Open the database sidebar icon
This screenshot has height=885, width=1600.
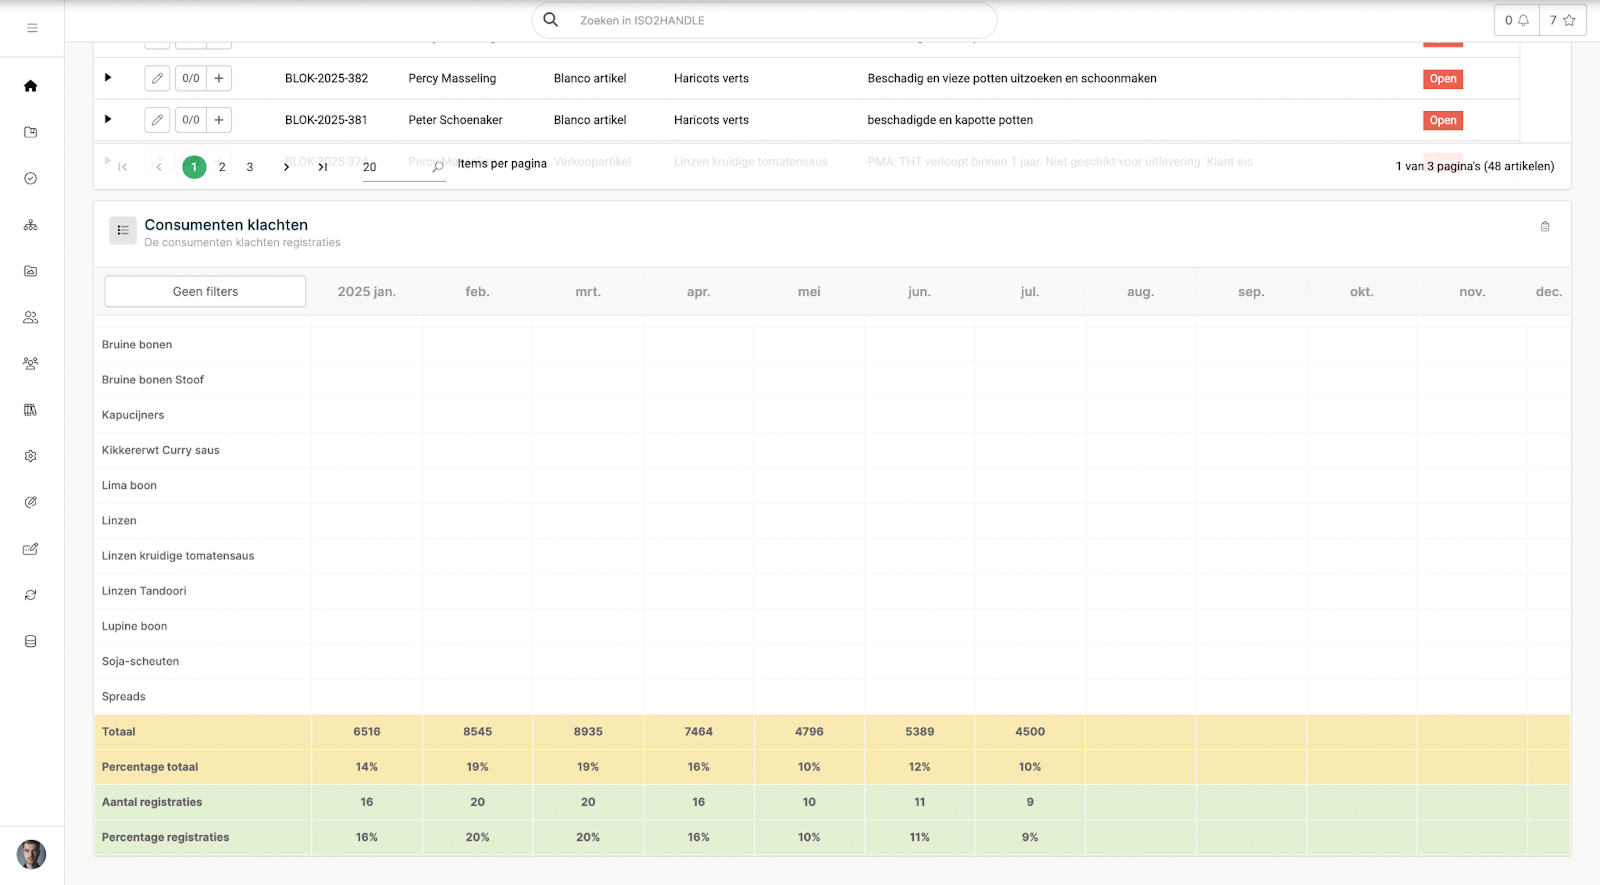click(x=31, y=641)
